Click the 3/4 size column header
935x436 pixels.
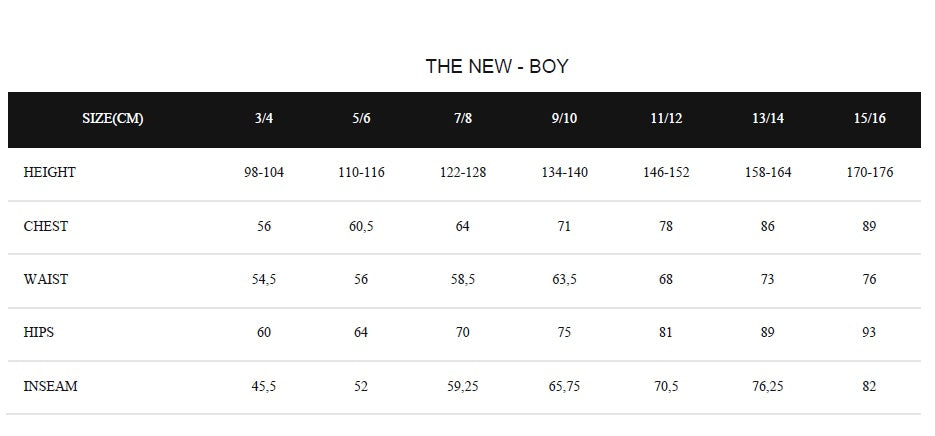click(264, 119)
